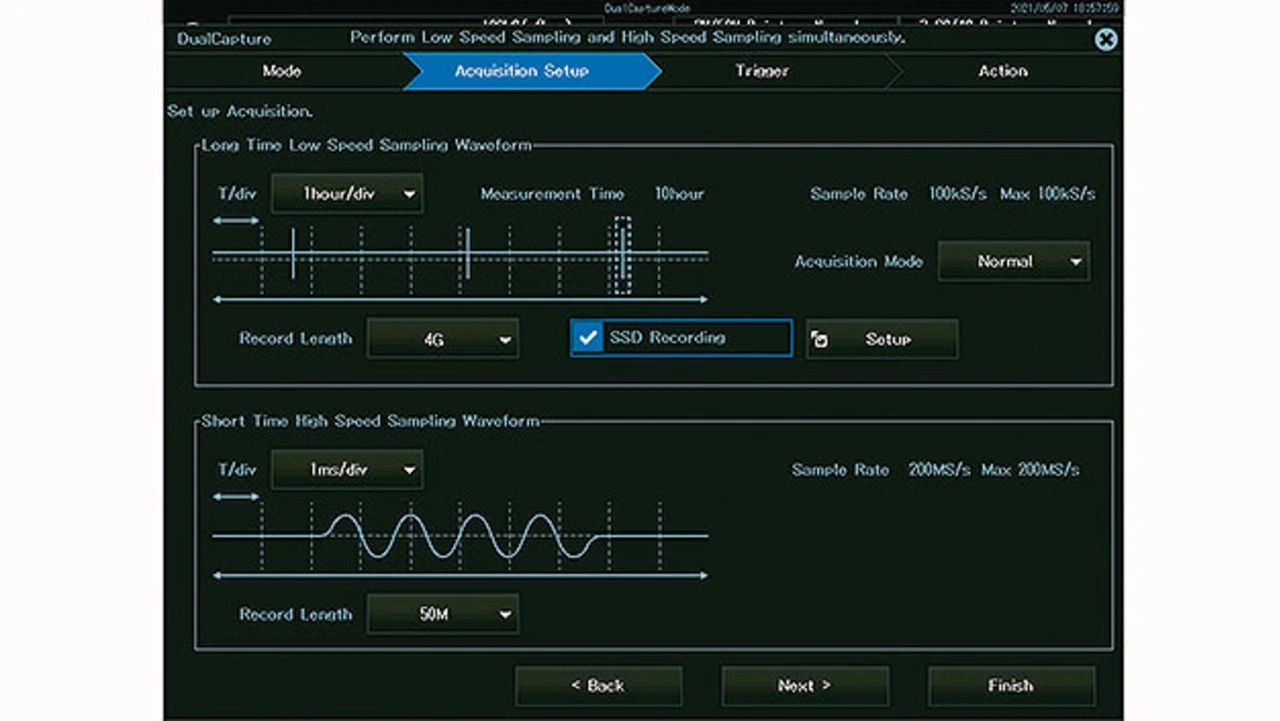Open the Action step tab

pyautogui.click(x=1002, y=71)
